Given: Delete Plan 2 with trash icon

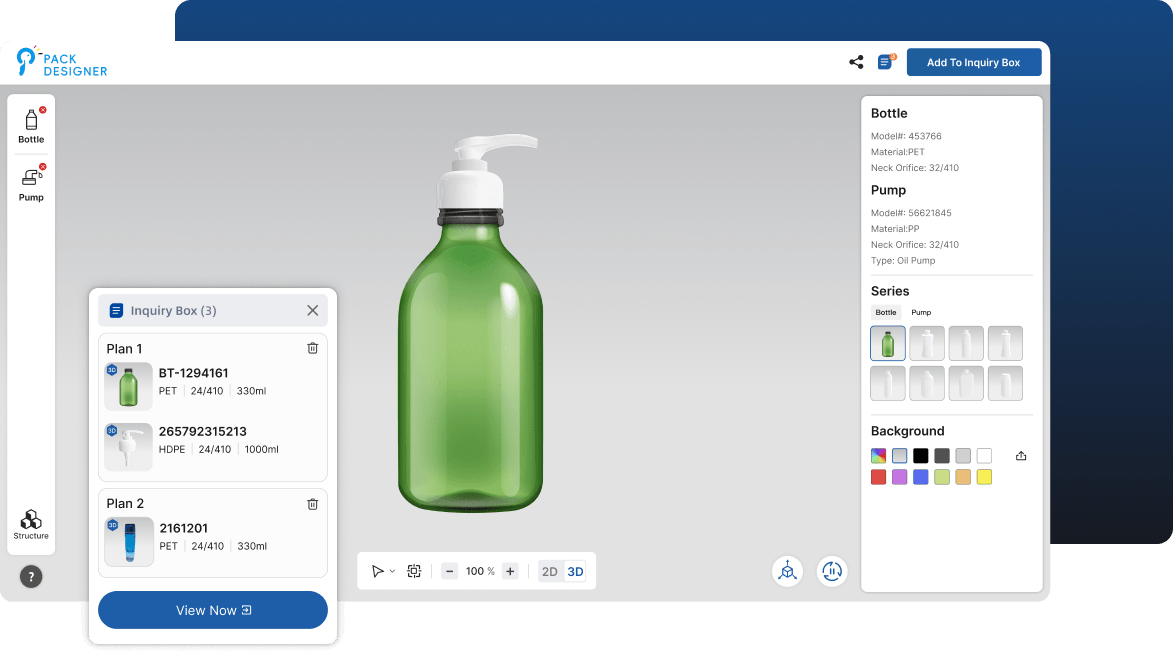Looking at the screenshot, I should click(x=312, y=504).
